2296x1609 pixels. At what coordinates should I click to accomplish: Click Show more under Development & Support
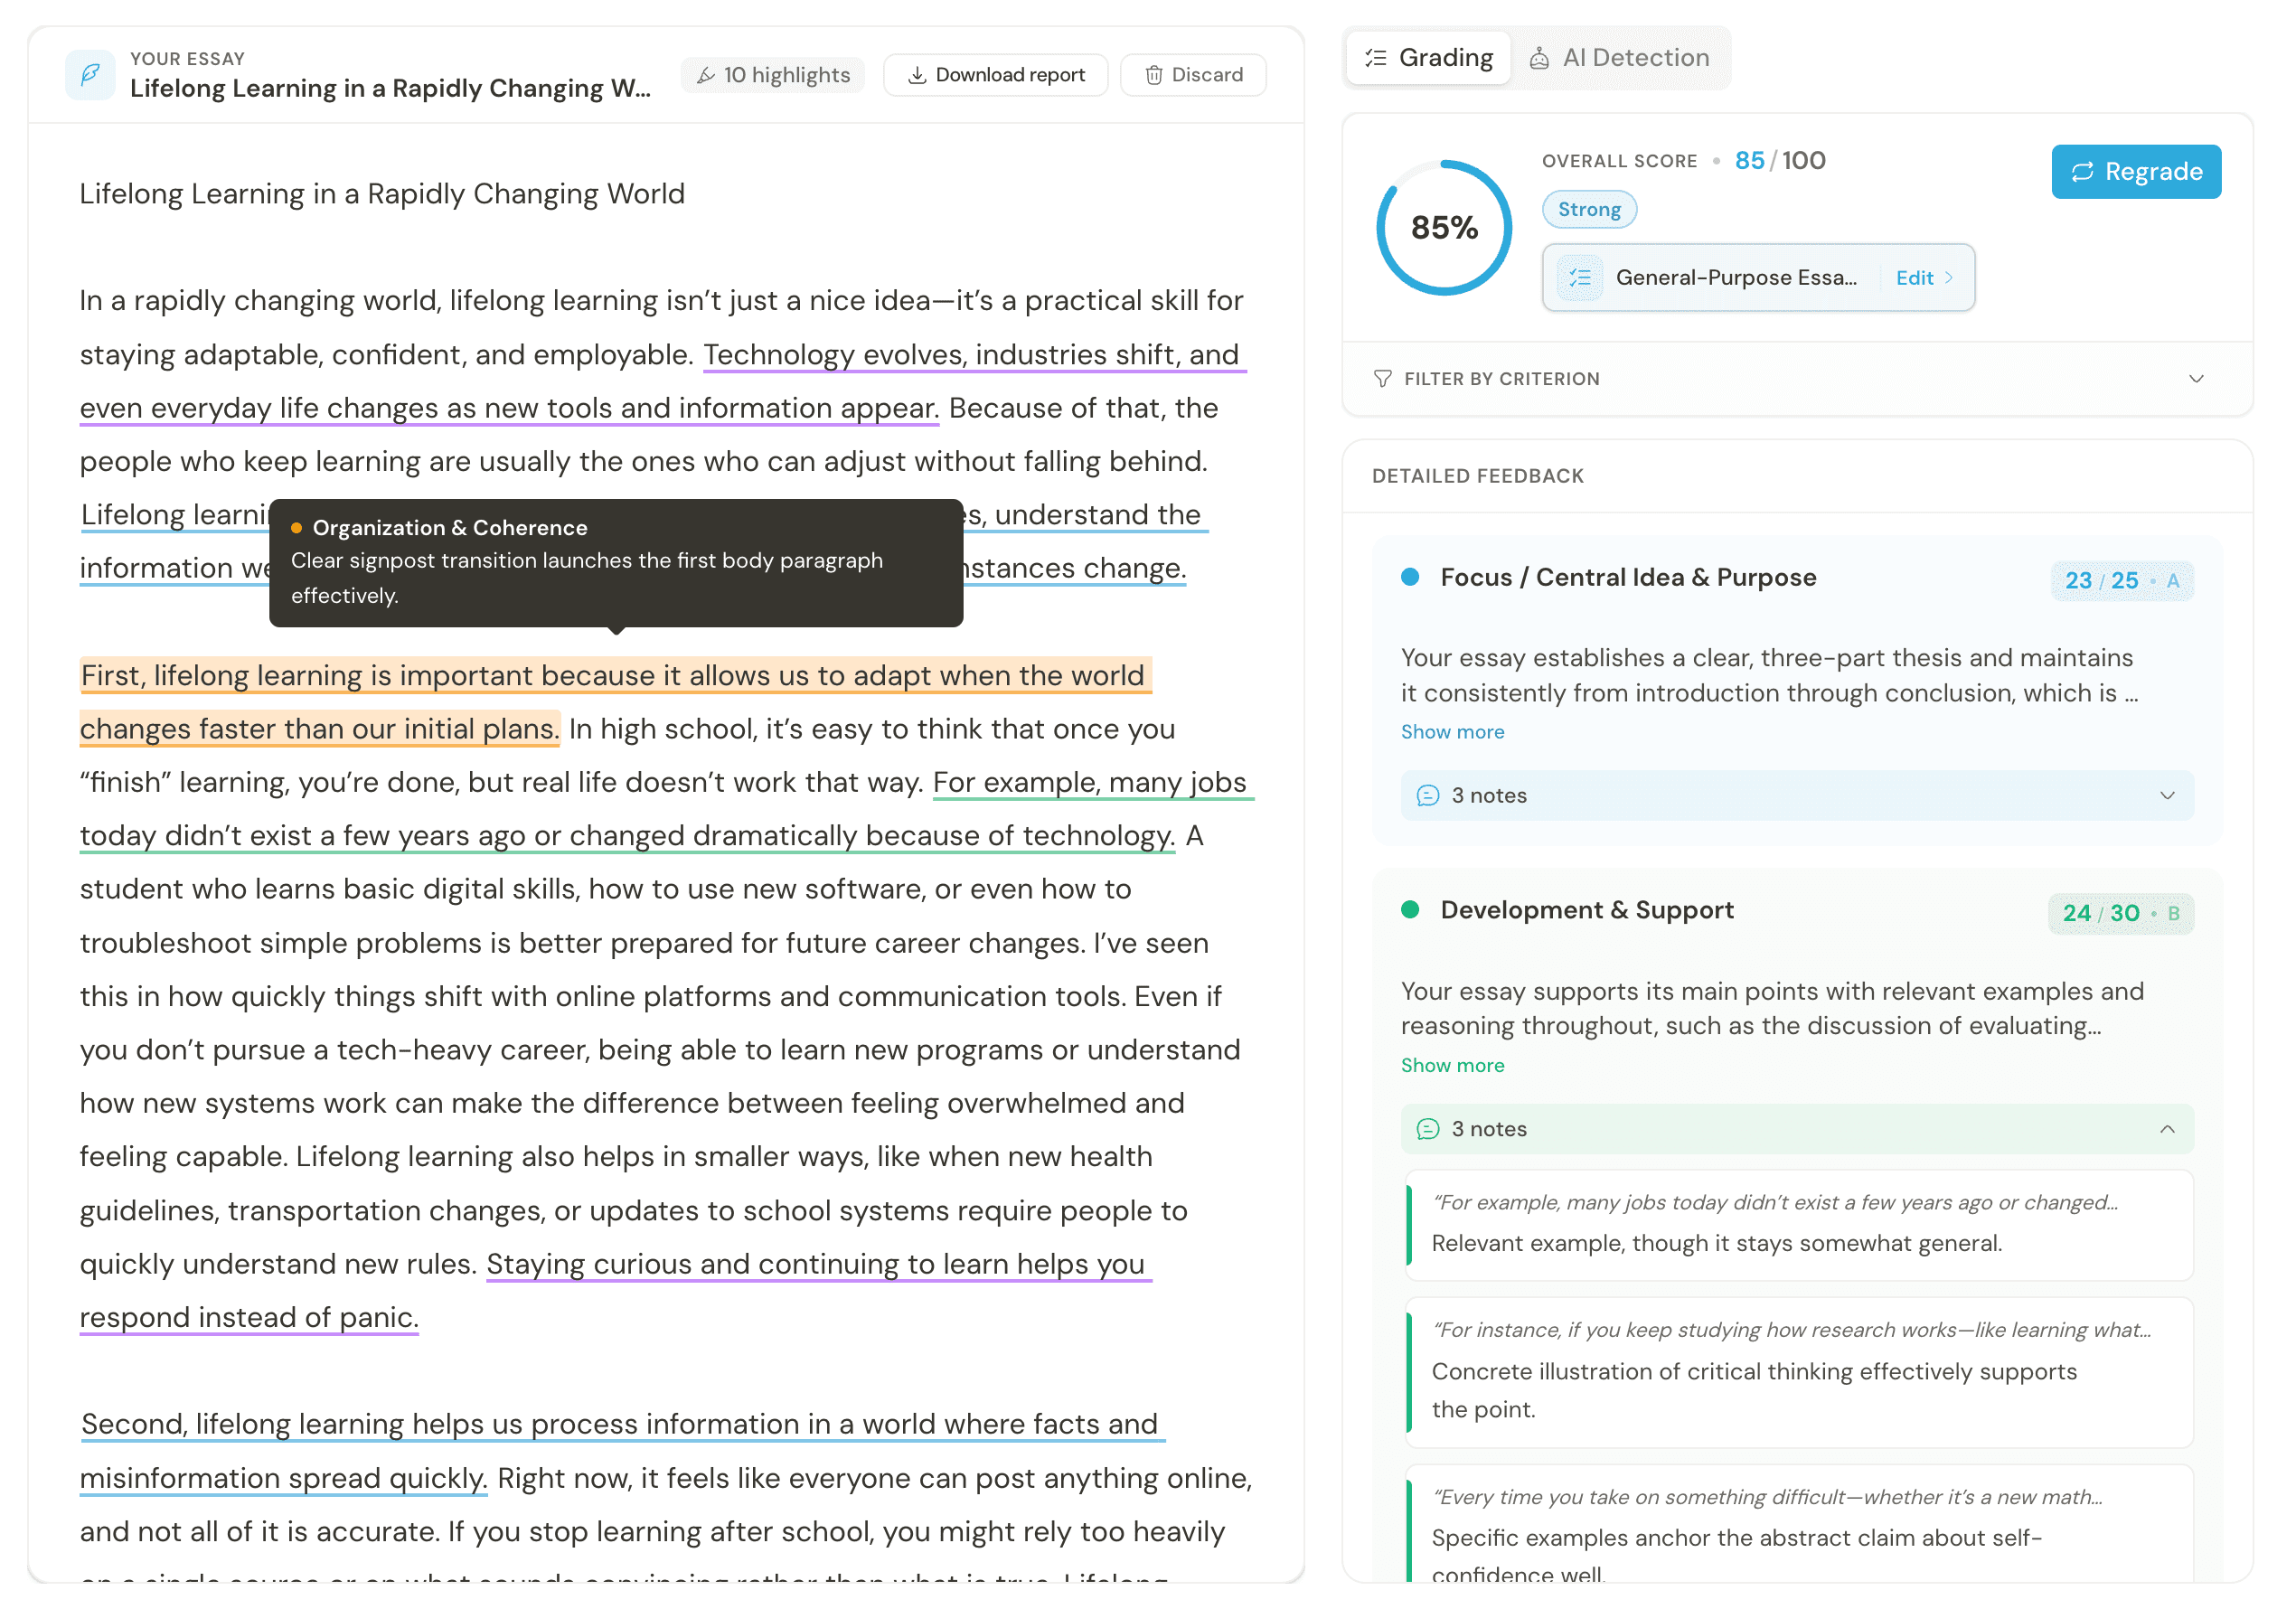[x=1452, y=1066]
